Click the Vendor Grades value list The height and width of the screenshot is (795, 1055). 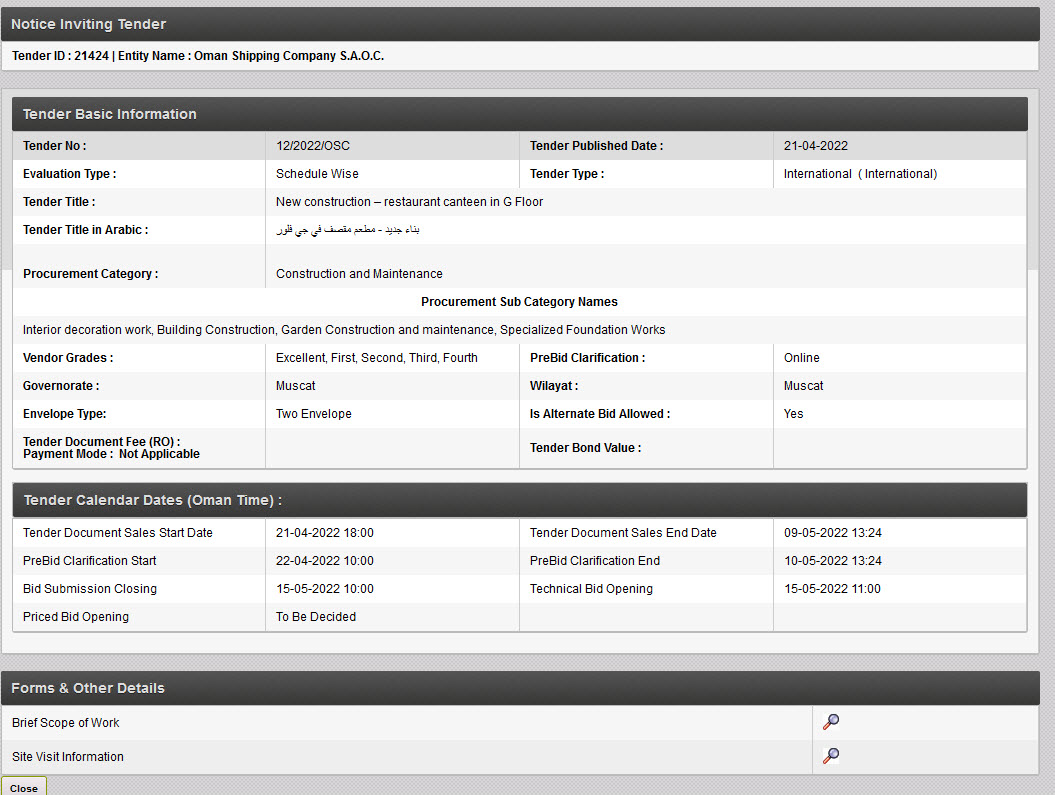click(x=376, y=358)
